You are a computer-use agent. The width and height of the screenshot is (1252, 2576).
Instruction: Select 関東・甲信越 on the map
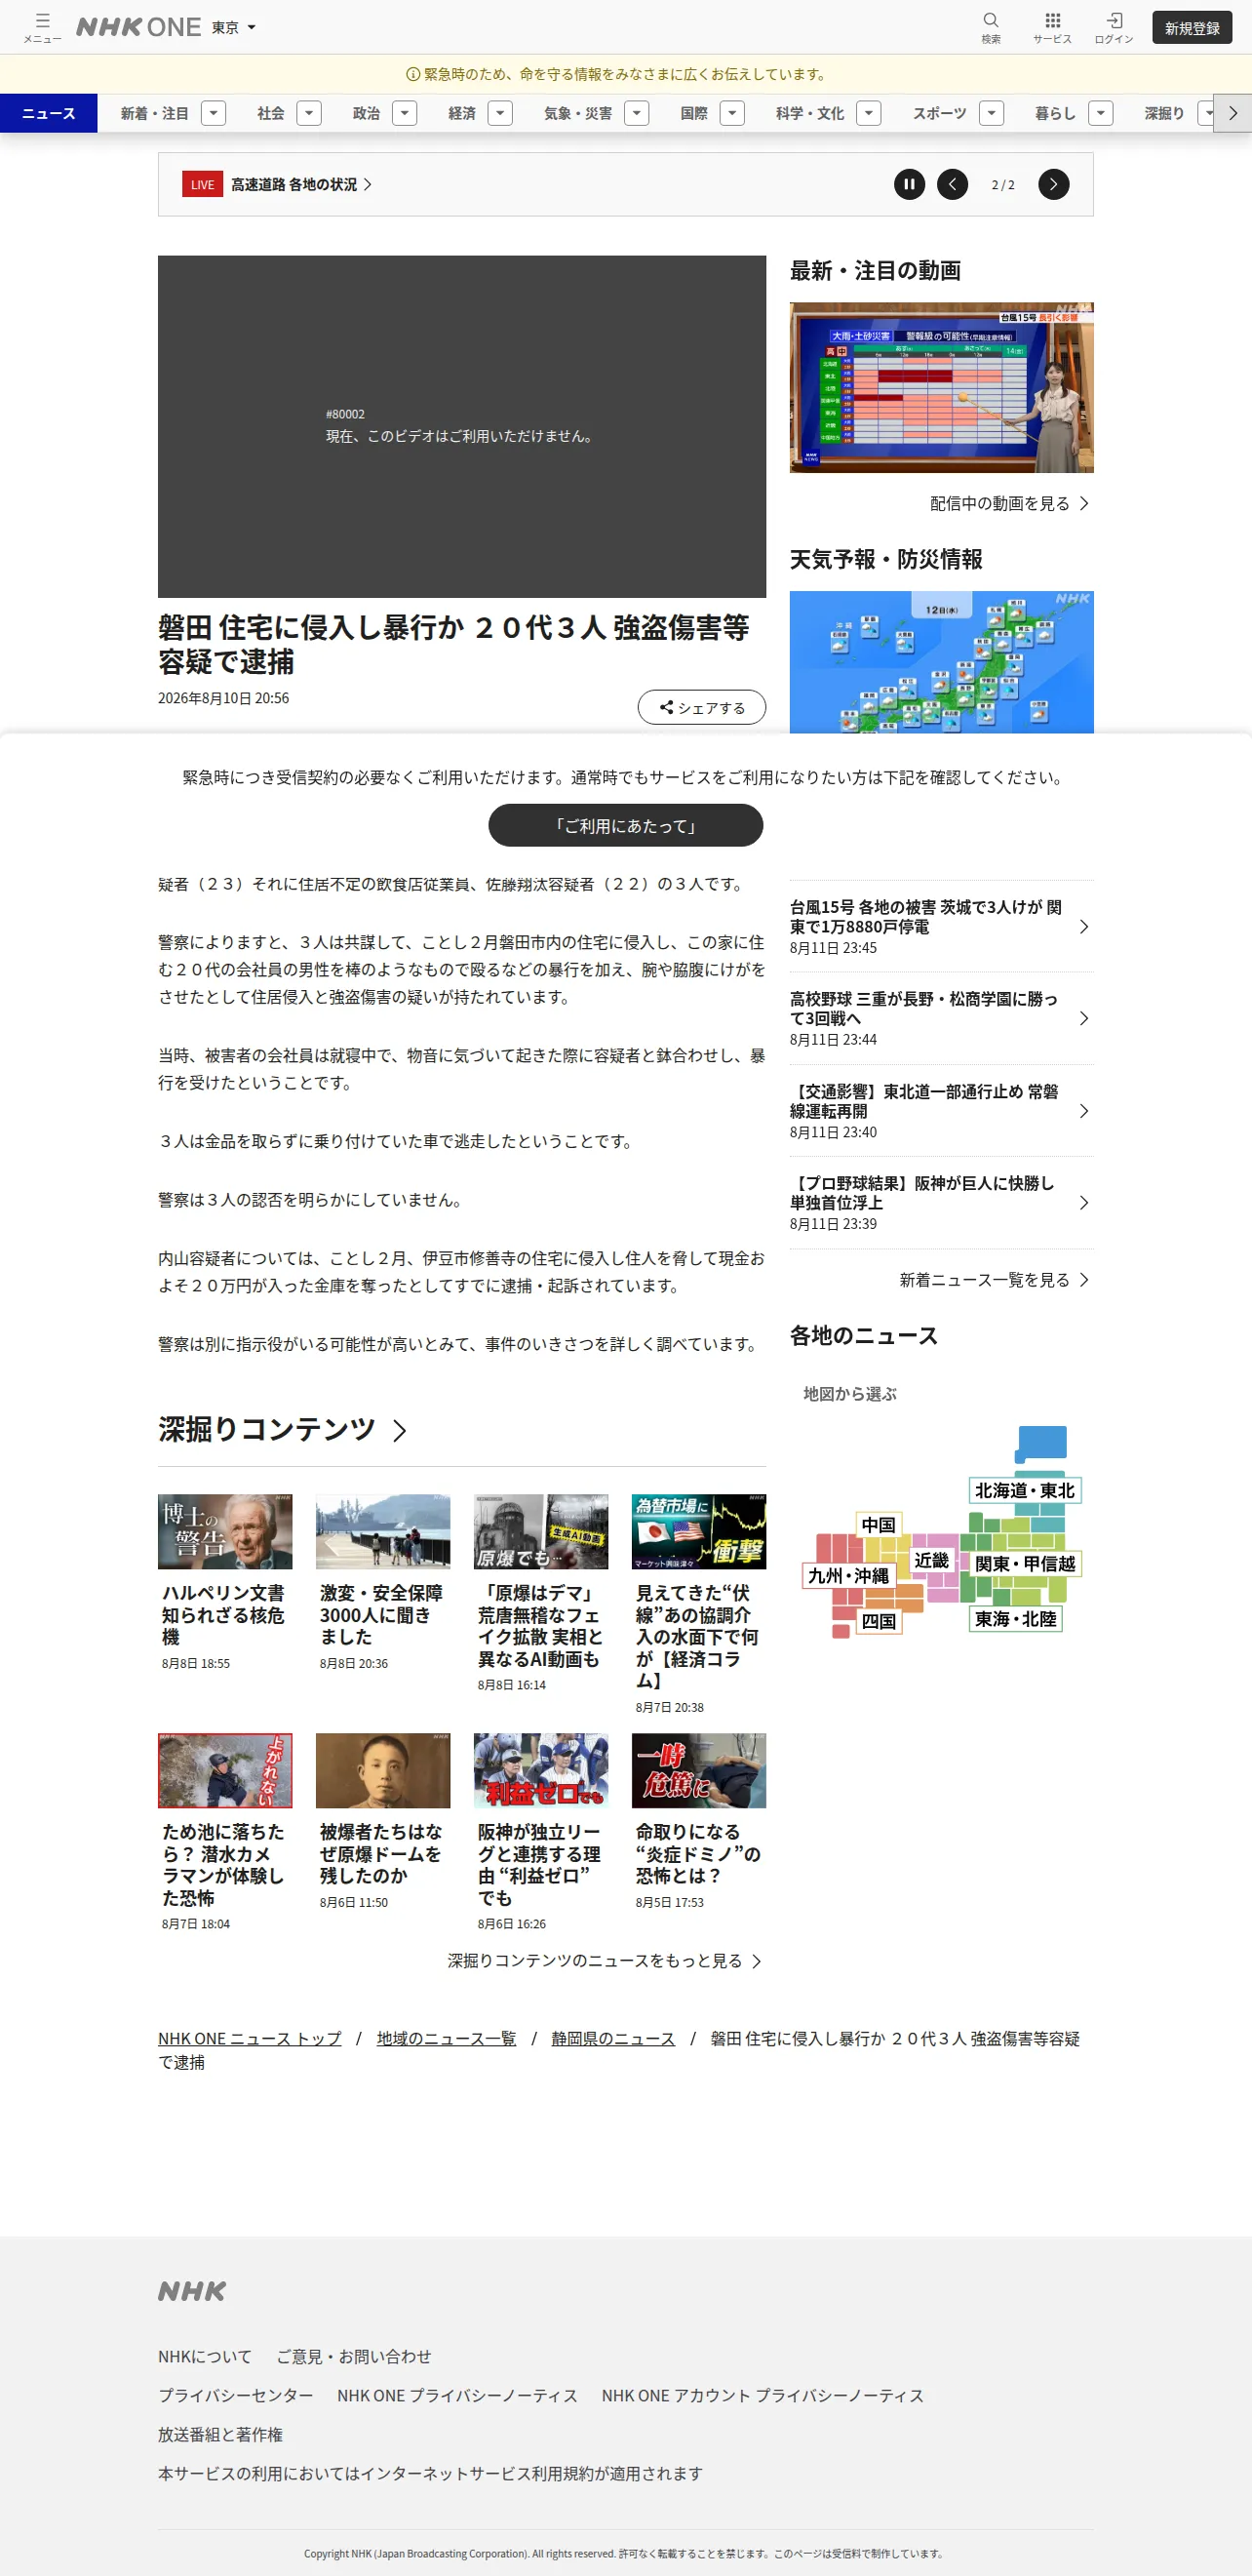pyautogui.click(x=1025, y=1563)
